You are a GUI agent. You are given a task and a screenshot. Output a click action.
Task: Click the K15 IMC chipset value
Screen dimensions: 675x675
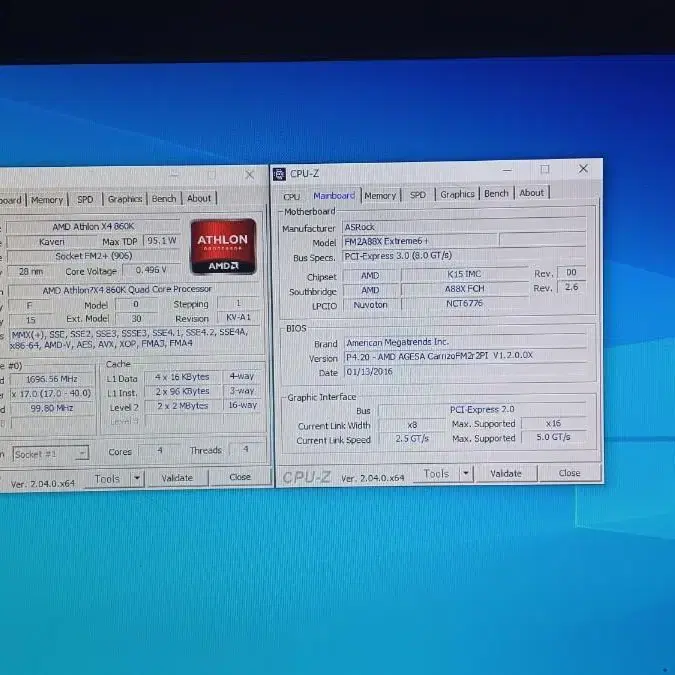464,274
